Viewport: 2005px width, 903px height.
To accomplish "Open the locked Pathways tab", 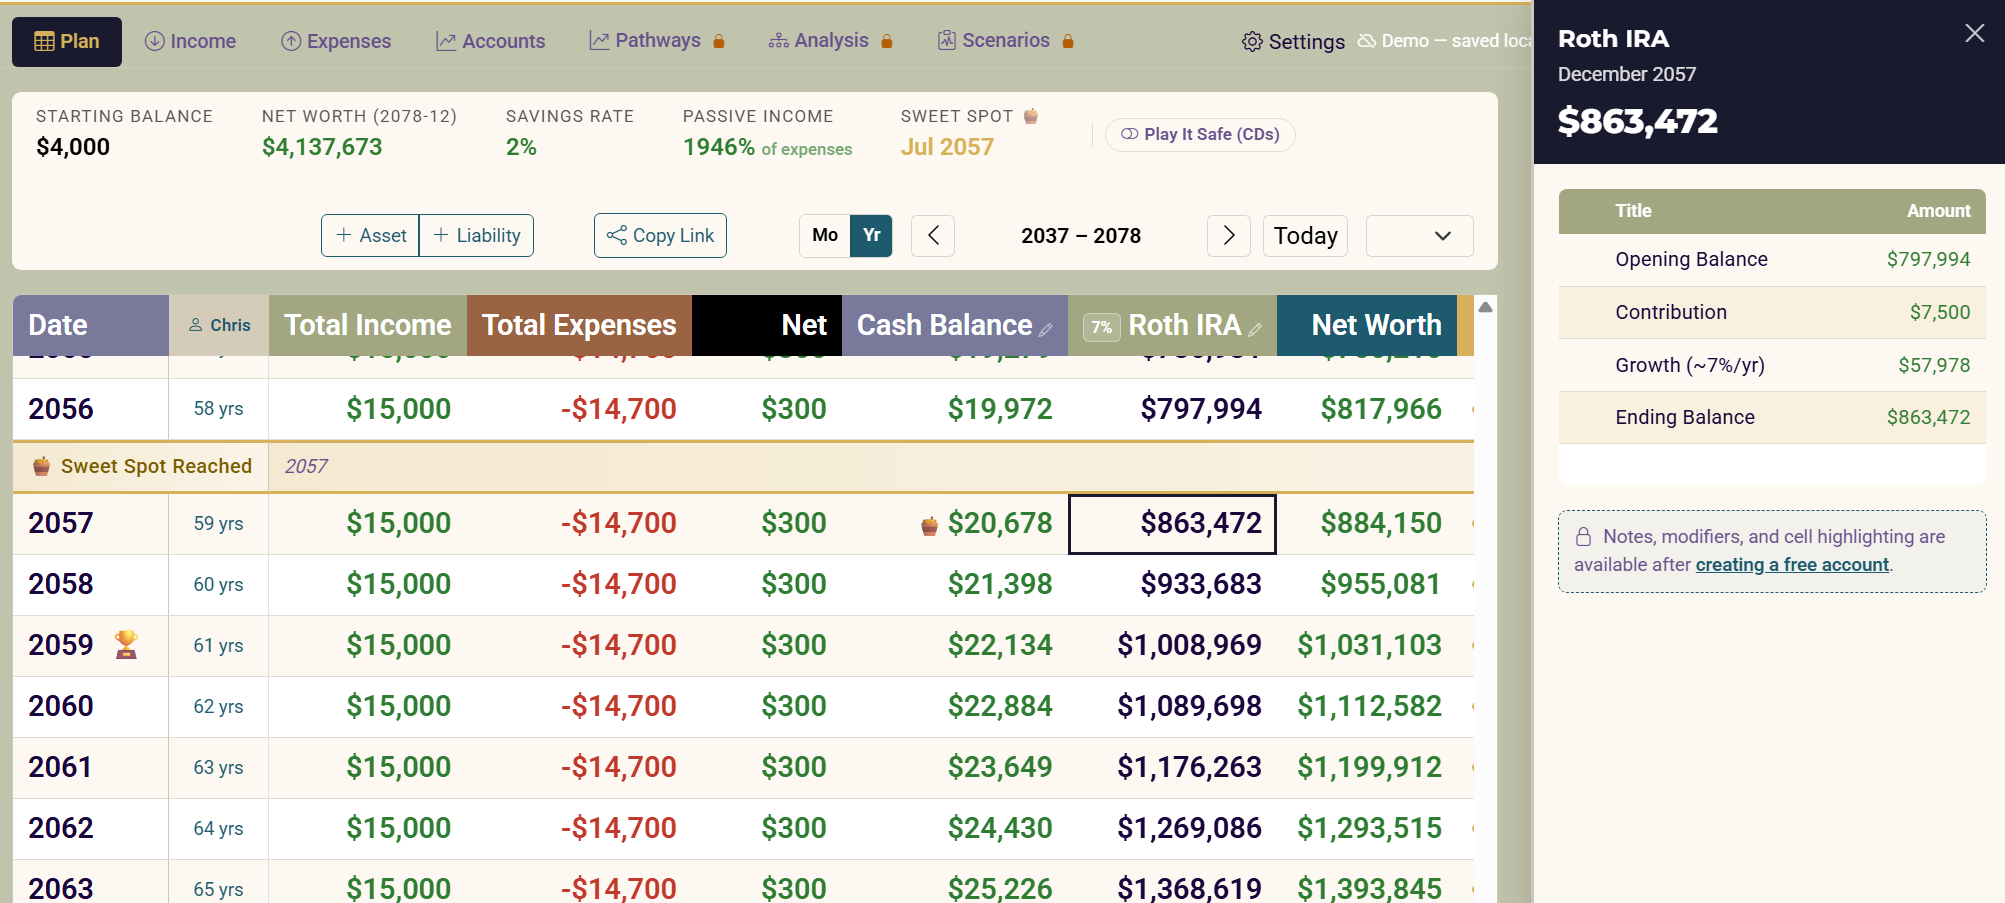I will pos(657,41).
